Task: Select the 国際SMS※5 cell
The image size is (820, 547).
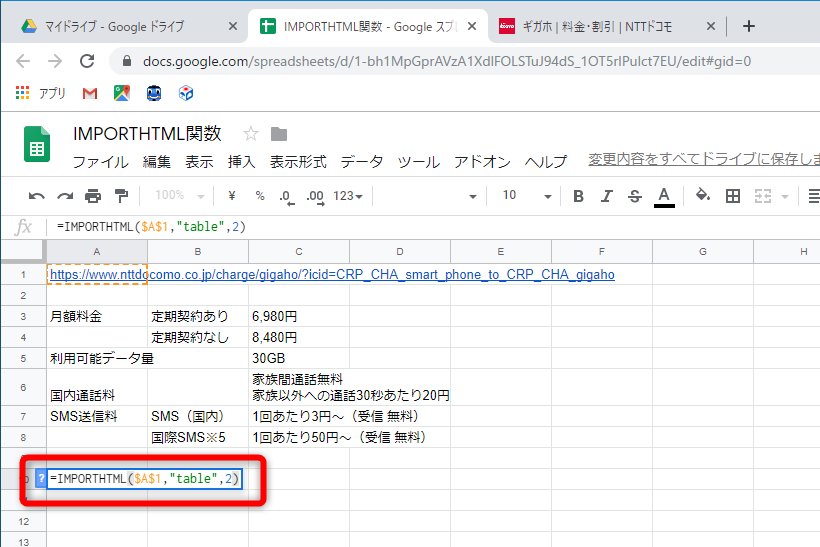Action: click(x=198, y=437)
